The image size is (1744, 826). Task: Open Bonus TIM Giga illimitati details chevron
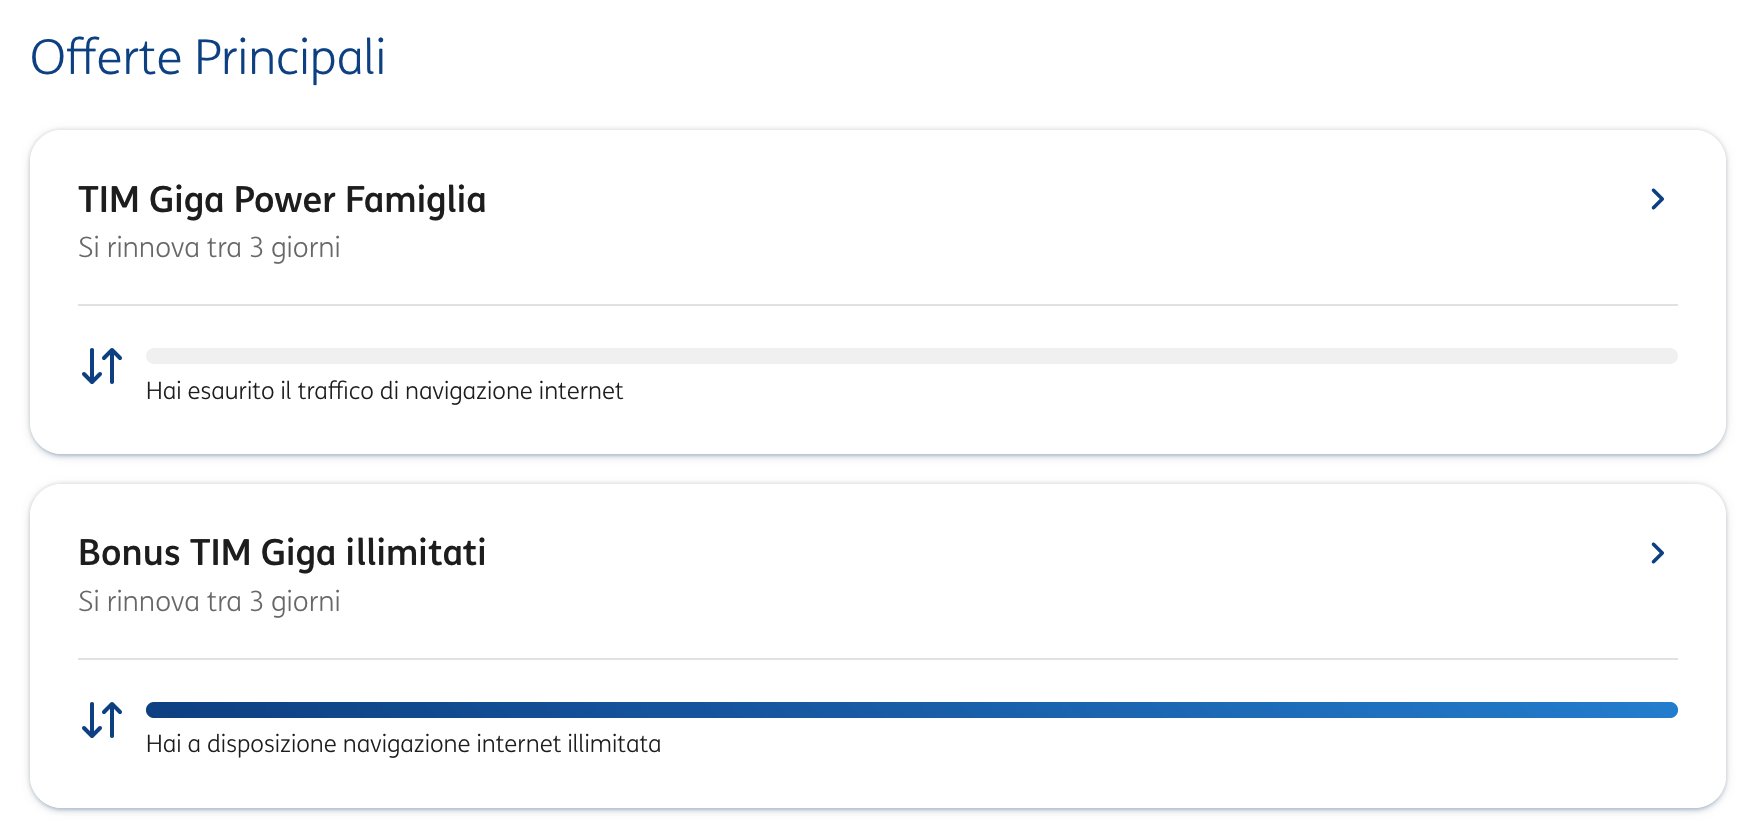[x=1657, y=553]
